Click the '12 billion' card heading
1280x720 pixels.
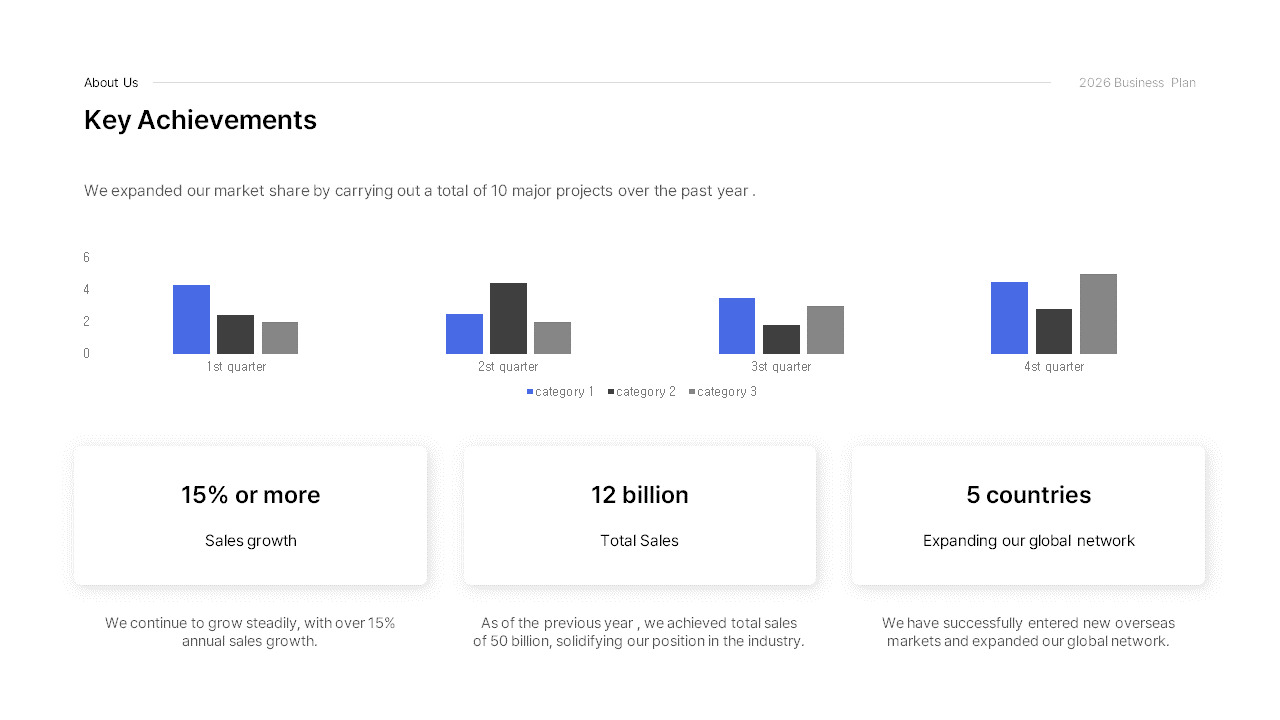click(x=640, y=495)
